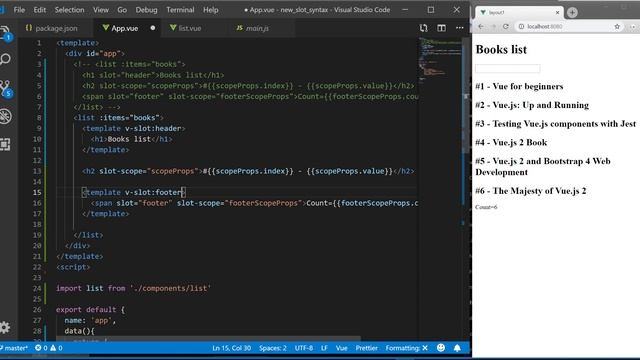This screenshot has height=360, width=640.
Task: Toggle the Formatting status item
Action: pyautogui.click(x=407, y=348)
